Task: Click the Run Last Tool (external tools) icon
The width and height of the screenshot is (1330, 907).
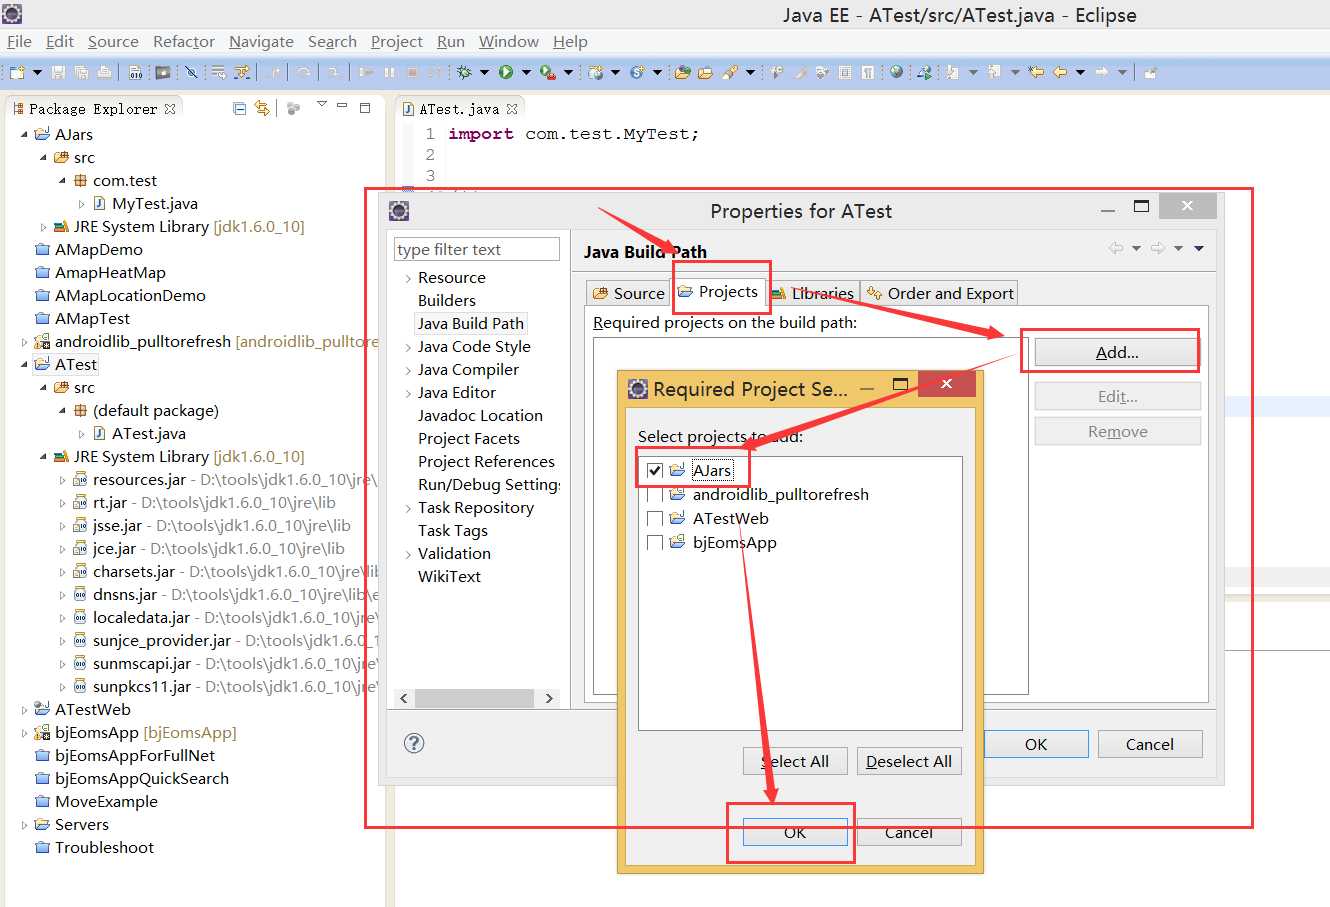Action: click(547, 72)
